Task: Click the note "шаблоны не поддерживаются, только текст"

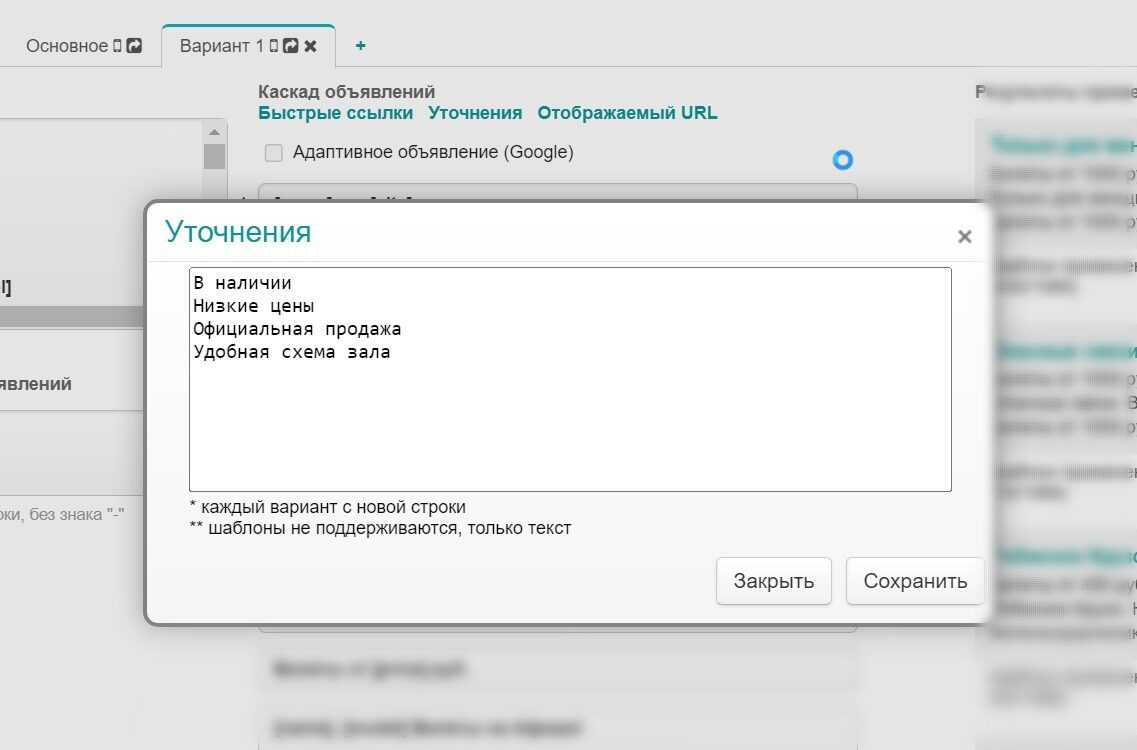Action: click(x=389, y=528)
